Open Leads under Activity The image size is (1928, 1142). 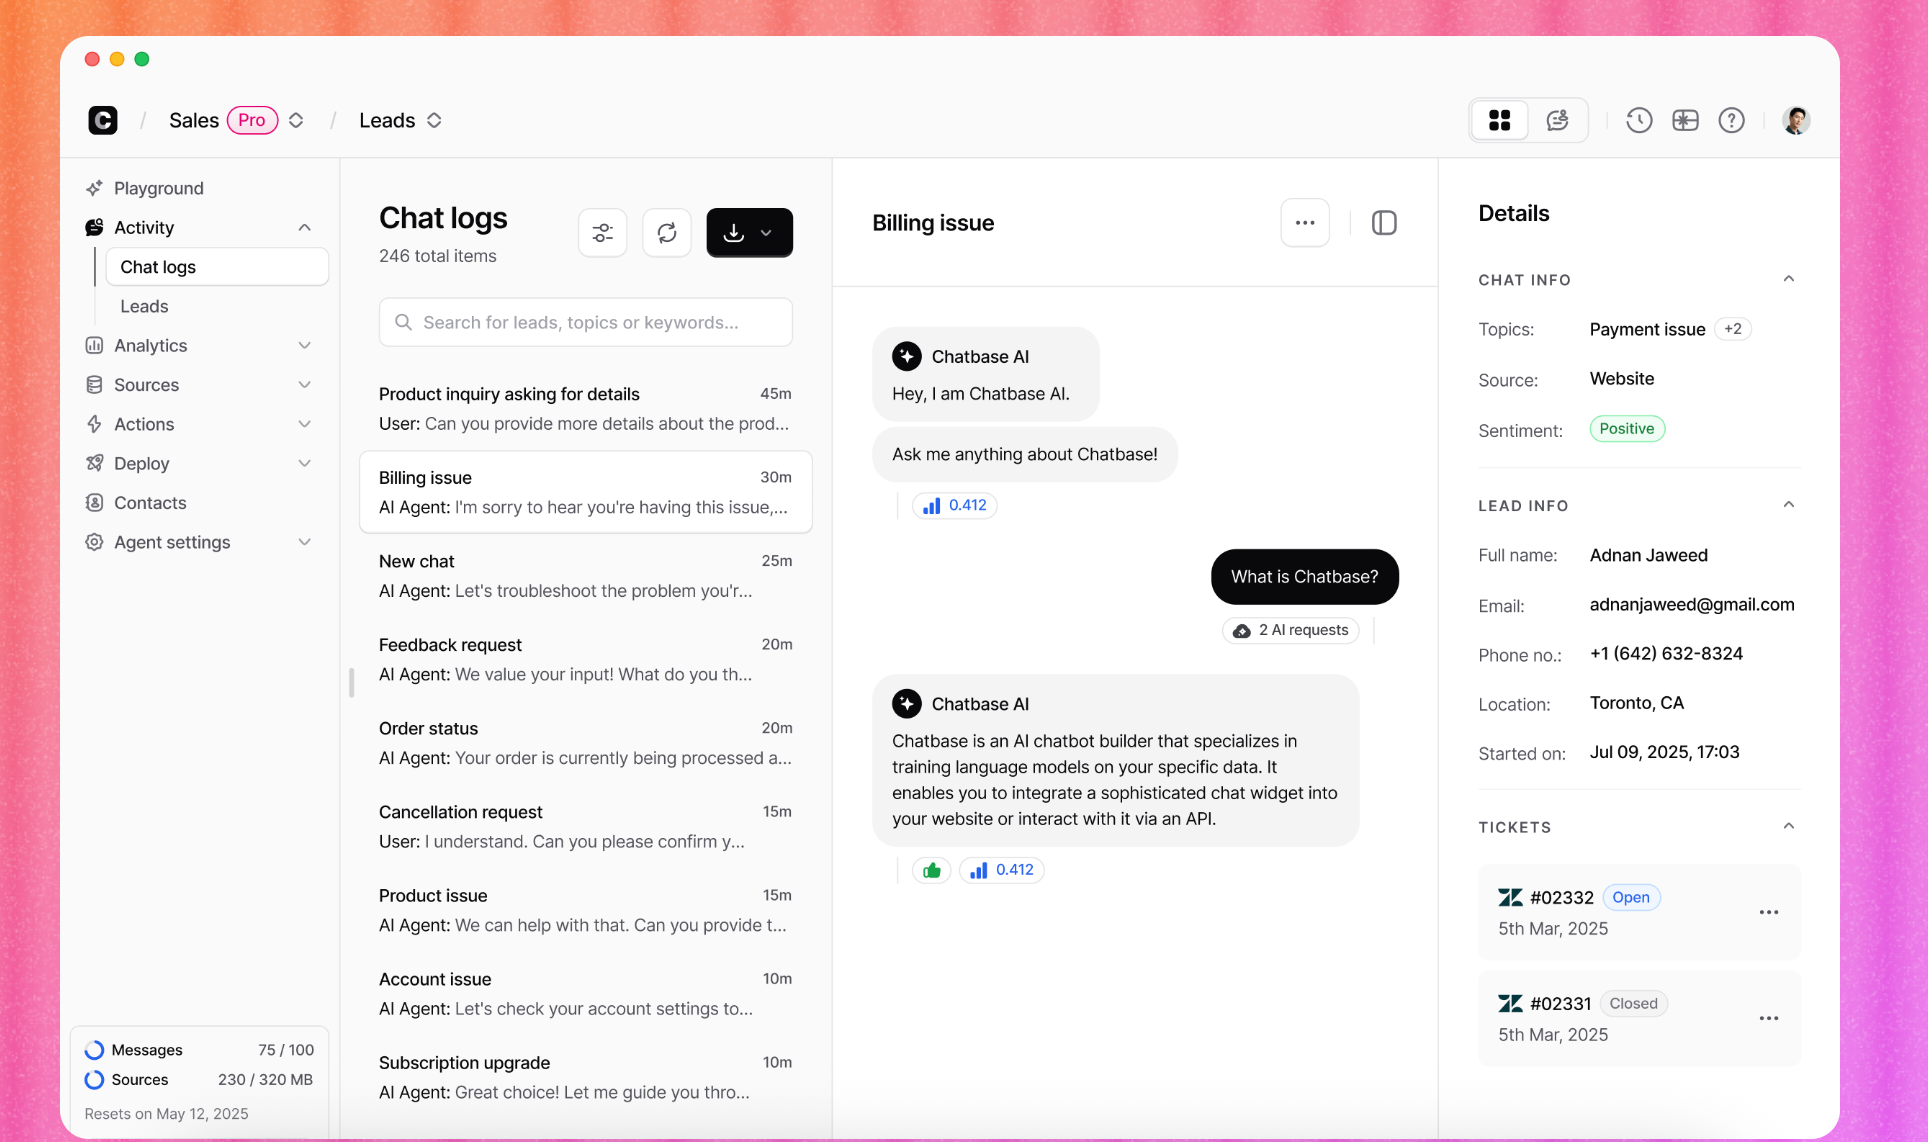click(144, 306)
